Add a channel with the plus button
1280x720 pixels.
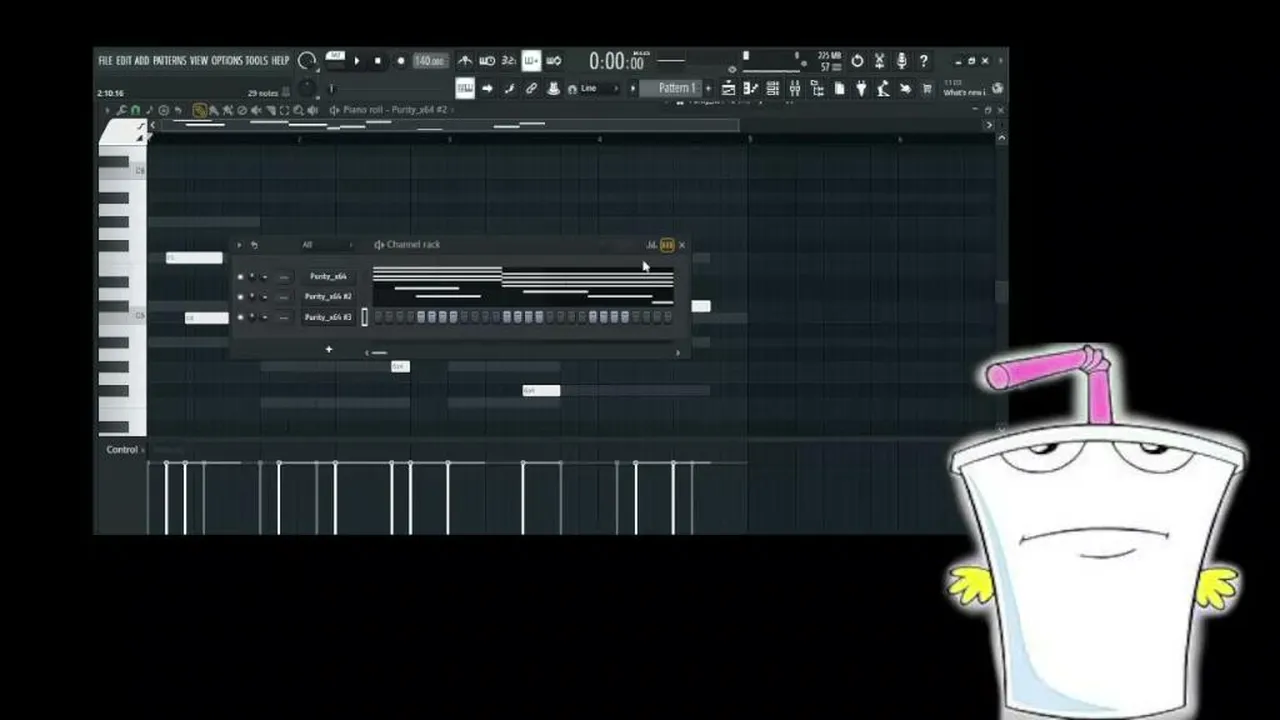[x=328, y=349]
